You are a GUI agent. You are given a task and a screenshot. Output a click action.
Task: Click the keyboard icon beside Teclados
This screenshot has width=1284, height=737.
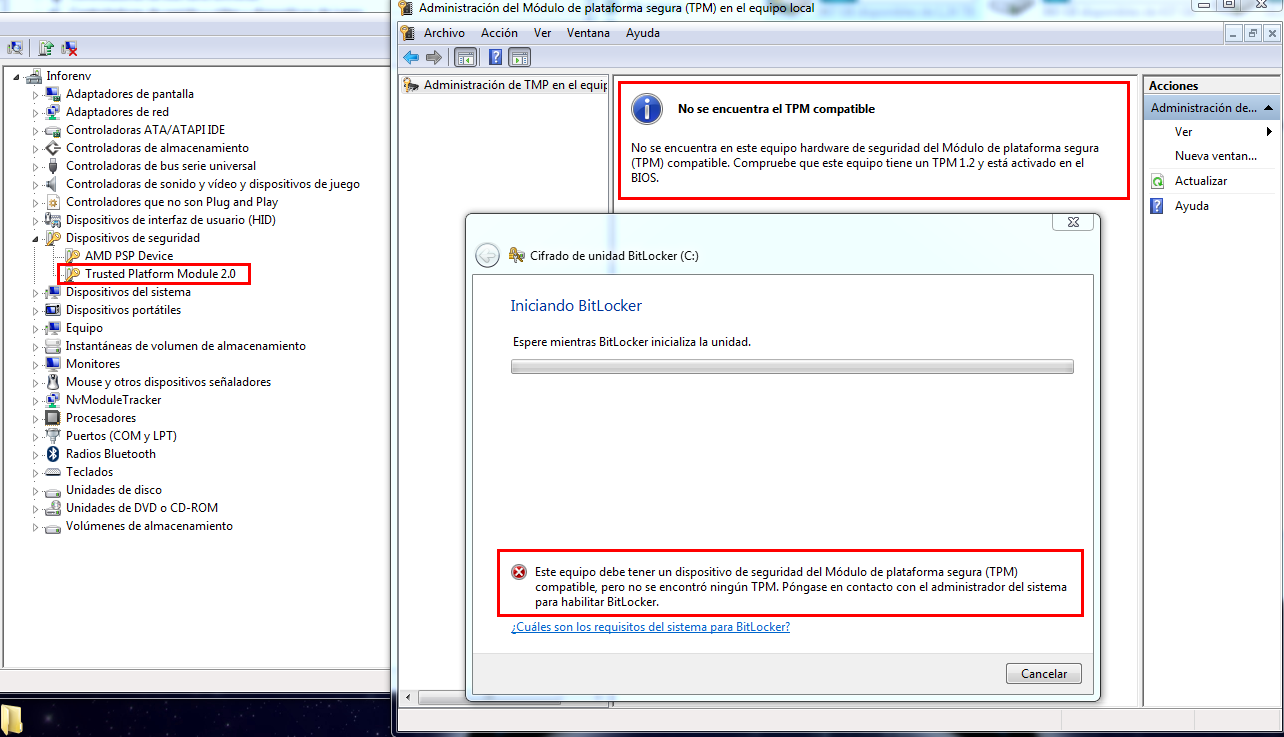point(54,472)
